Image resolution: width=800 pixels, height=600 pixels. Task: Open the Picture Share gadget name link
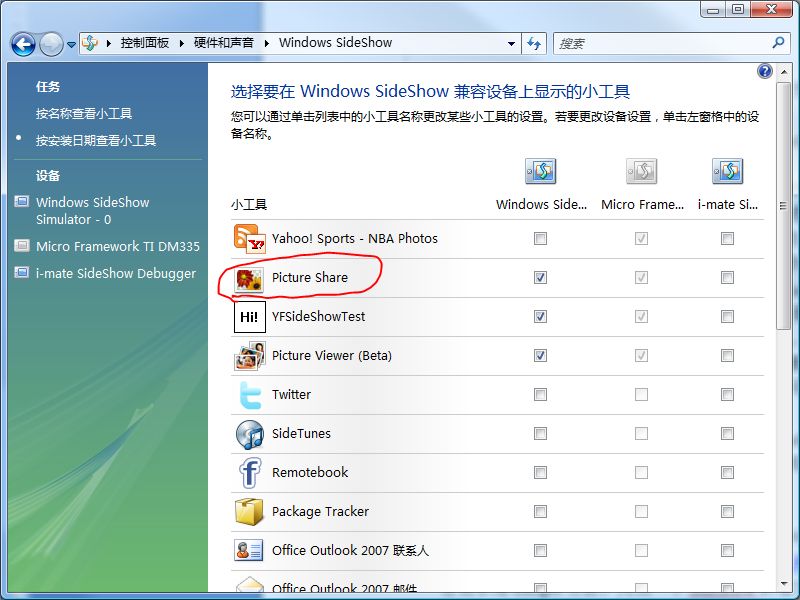(310, 278)
